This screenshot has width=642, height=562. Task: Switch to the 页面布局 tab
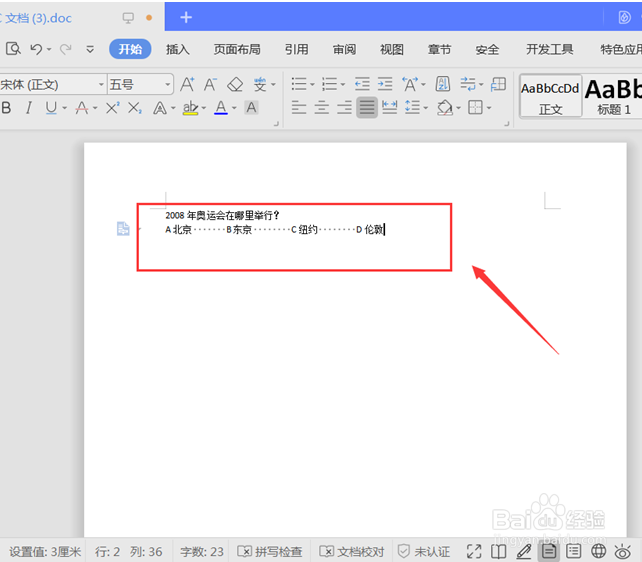(x=237, y=50)
